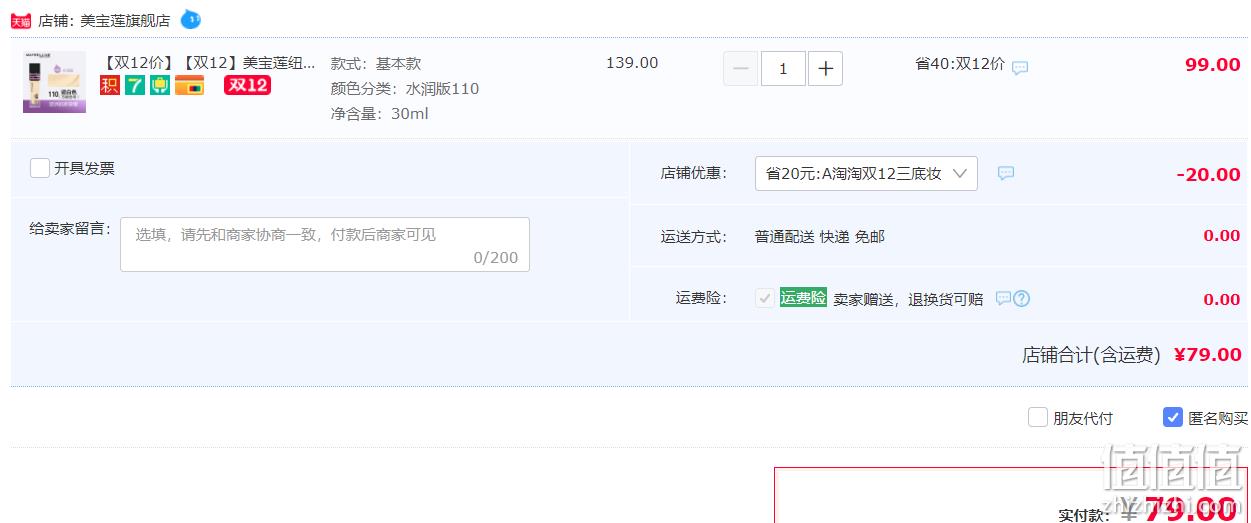The height and width of the screenshot is (523, 1251).
Task: Open the product title 【双12价】【双12】美宝莲纽...
Action: click(x=208, y=63)
